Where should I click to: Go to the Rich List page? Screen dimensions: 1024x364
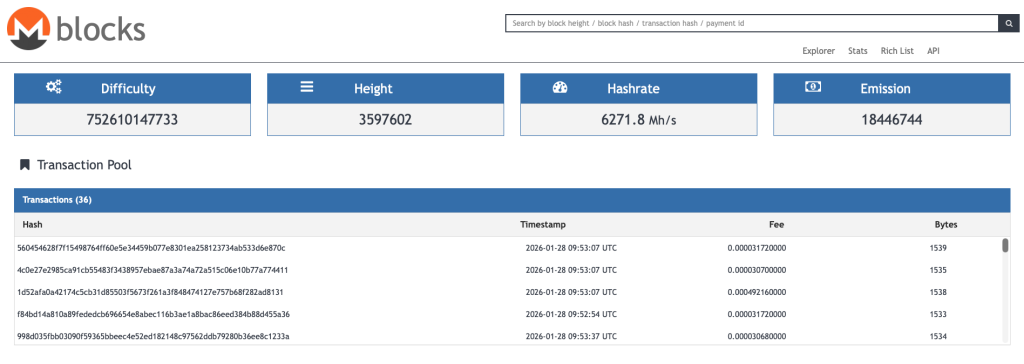pos(897,51)
